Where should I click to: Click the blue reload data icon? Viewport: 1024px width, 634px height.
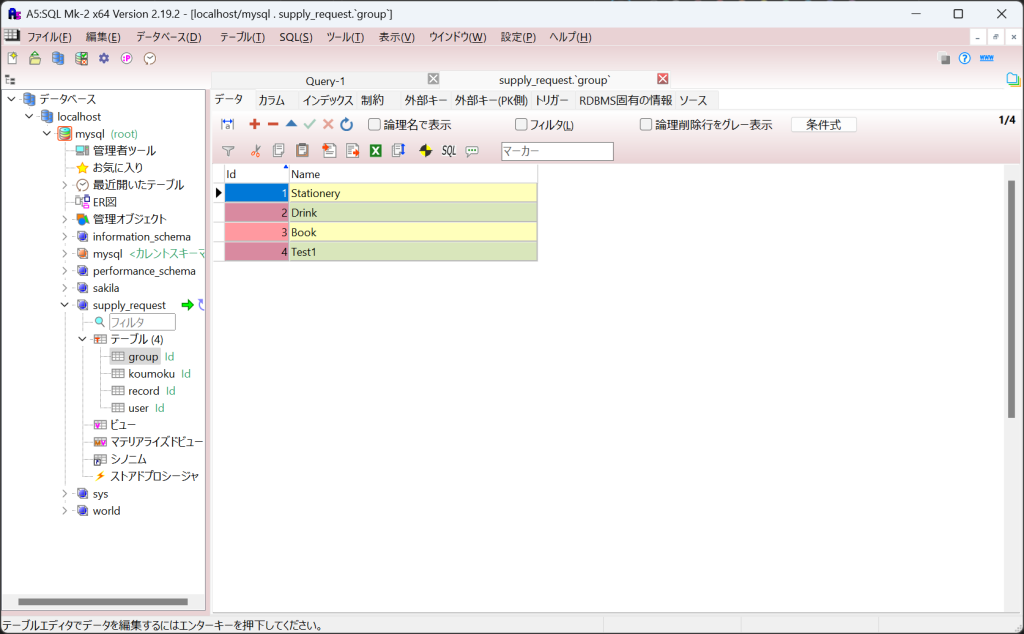pos(347,124)
